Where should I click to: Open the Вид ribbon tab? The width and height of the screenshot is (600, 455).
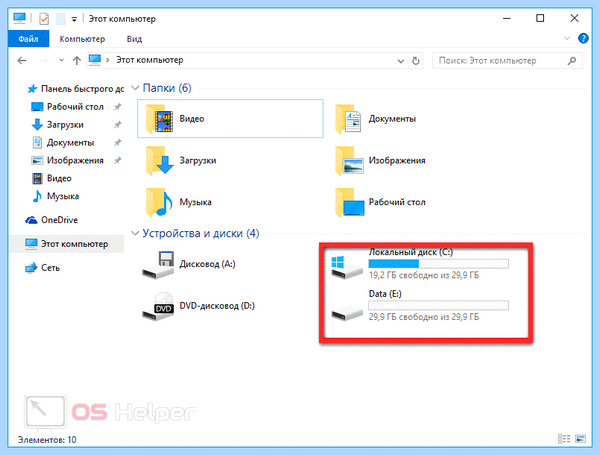coord(134,39)
